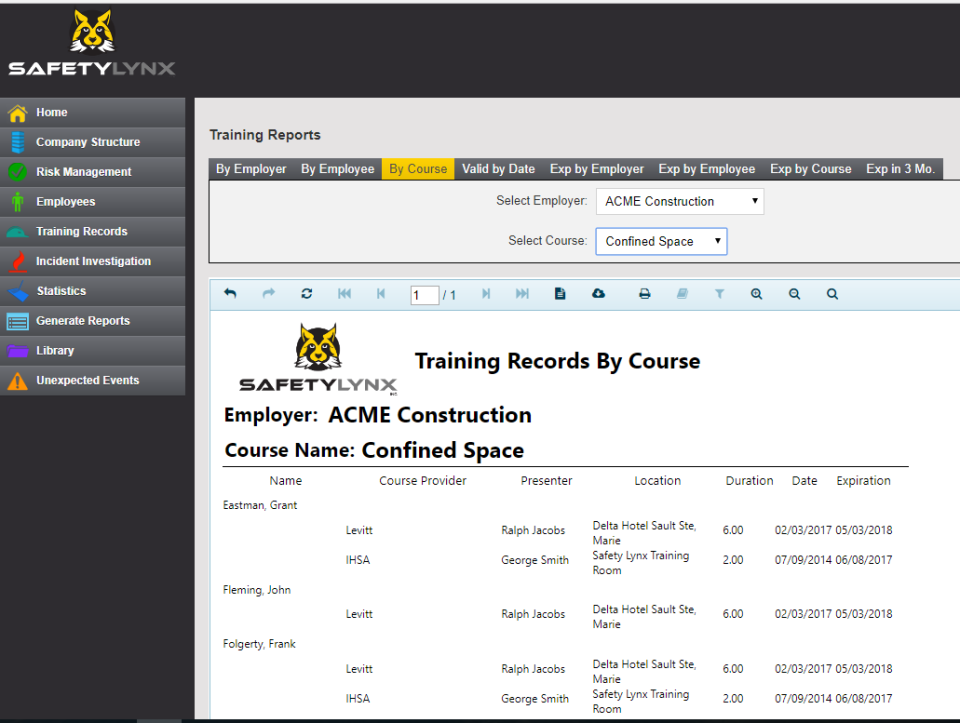Refresh the report with the refresh icon
The image size is (960, 723).
click(x=307, y=294)
